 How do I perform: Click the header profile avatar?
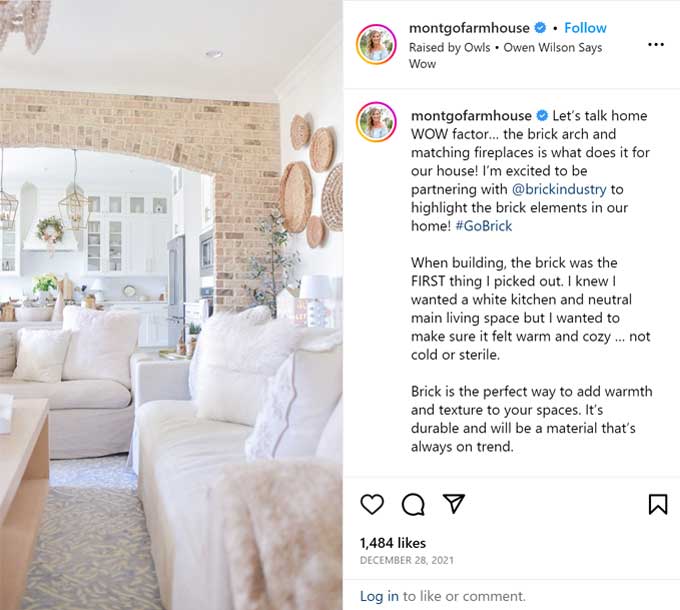click(376, 44)
